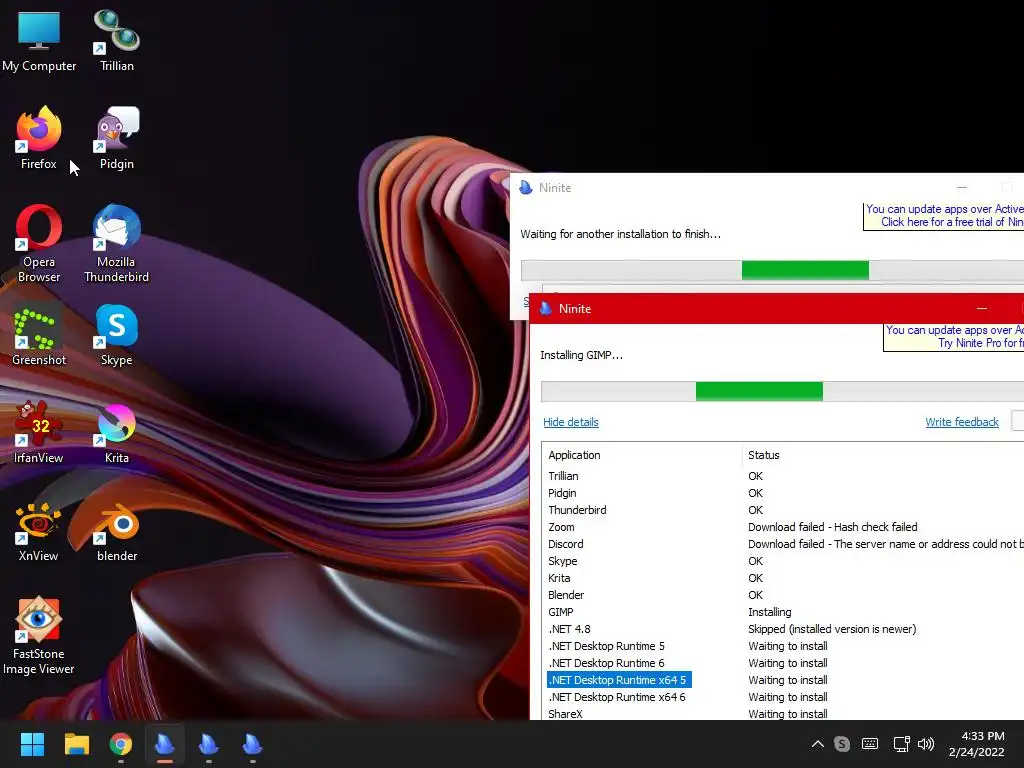Image resolution: width=1024 pixels, height=768 pixels.
Task: Open the touch keyboard tray icon
Action: tap(870, 743)
